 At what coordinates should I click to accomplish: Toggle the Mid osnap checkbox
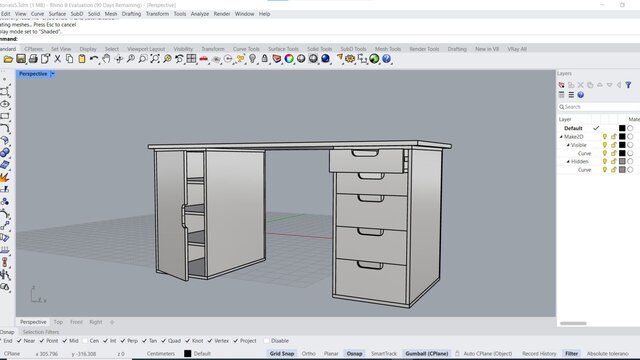click(64, 340)
